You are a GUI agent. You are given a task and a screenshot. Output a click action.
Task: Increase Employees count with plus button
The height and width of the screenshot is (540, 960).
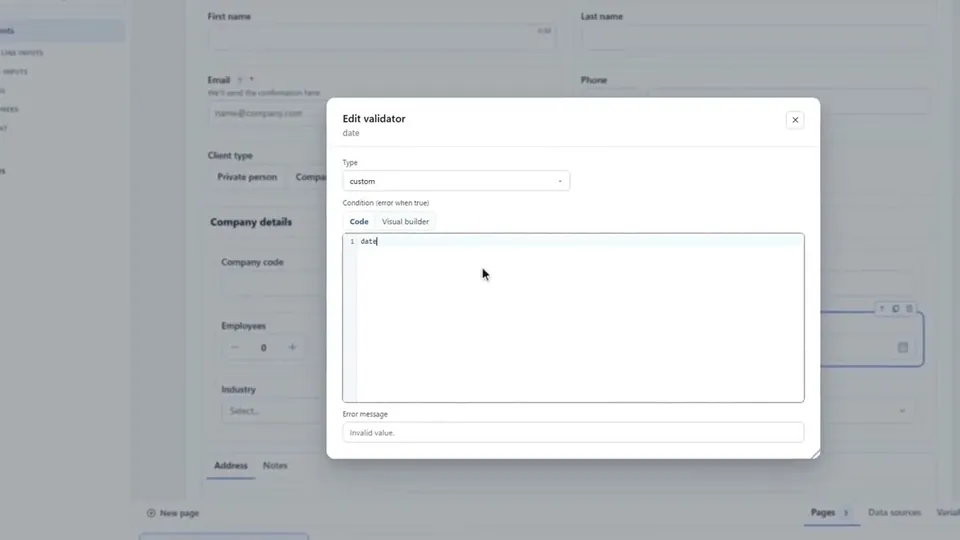pos(292,347)
